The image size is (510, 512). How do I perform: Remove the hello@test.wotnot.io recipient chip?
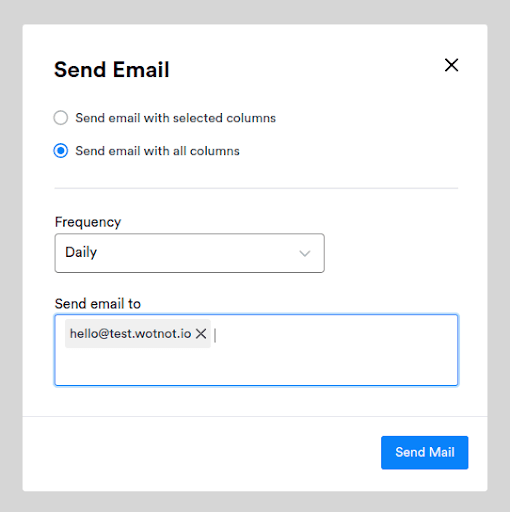pyautogui.click(x=201, y=333)
